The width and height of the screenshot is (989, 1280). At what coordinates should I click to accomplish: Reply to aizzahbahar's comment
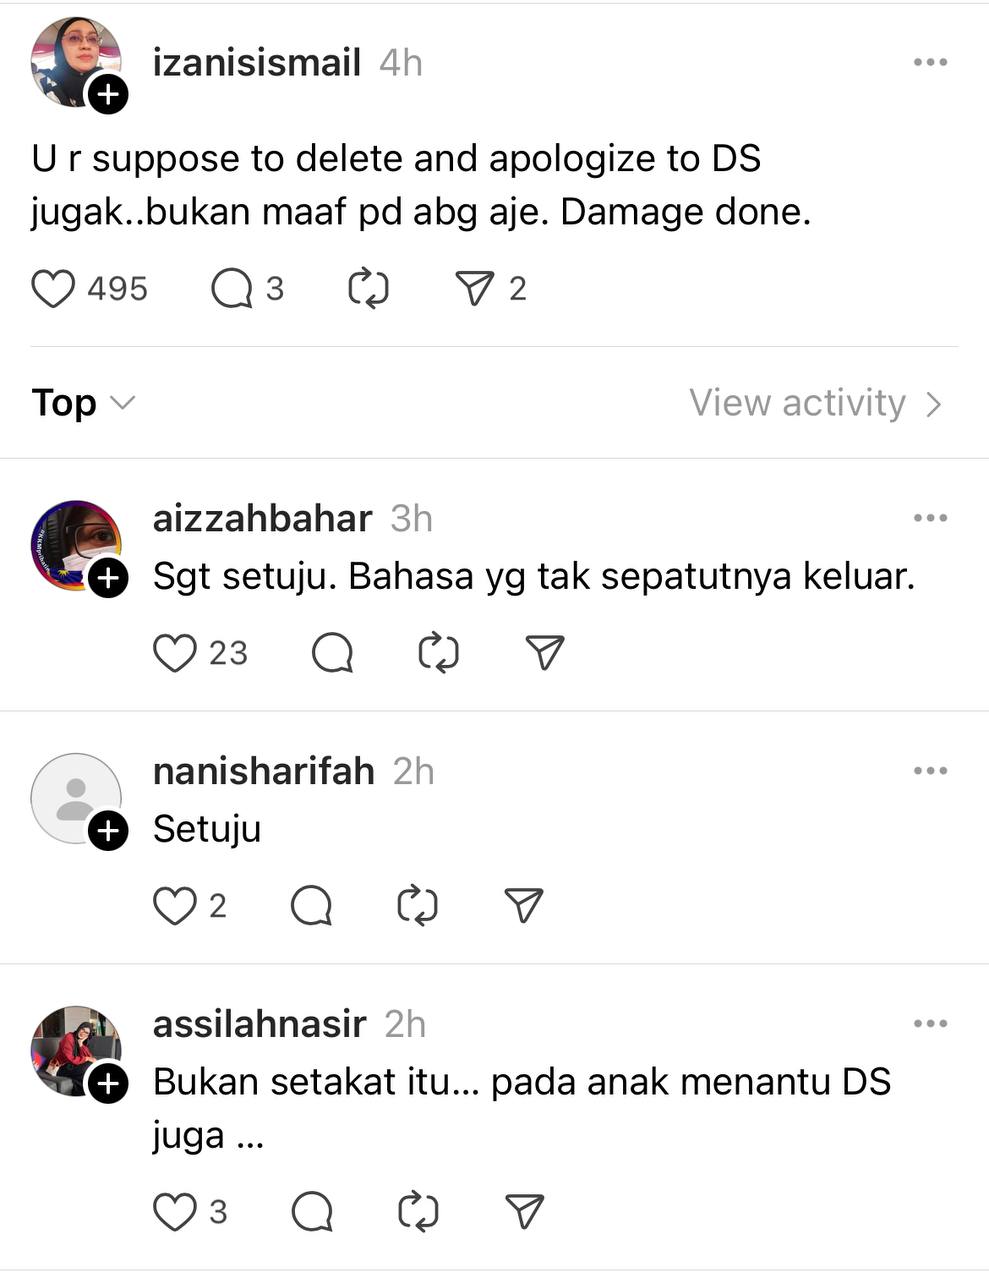[x=332, y=653]
